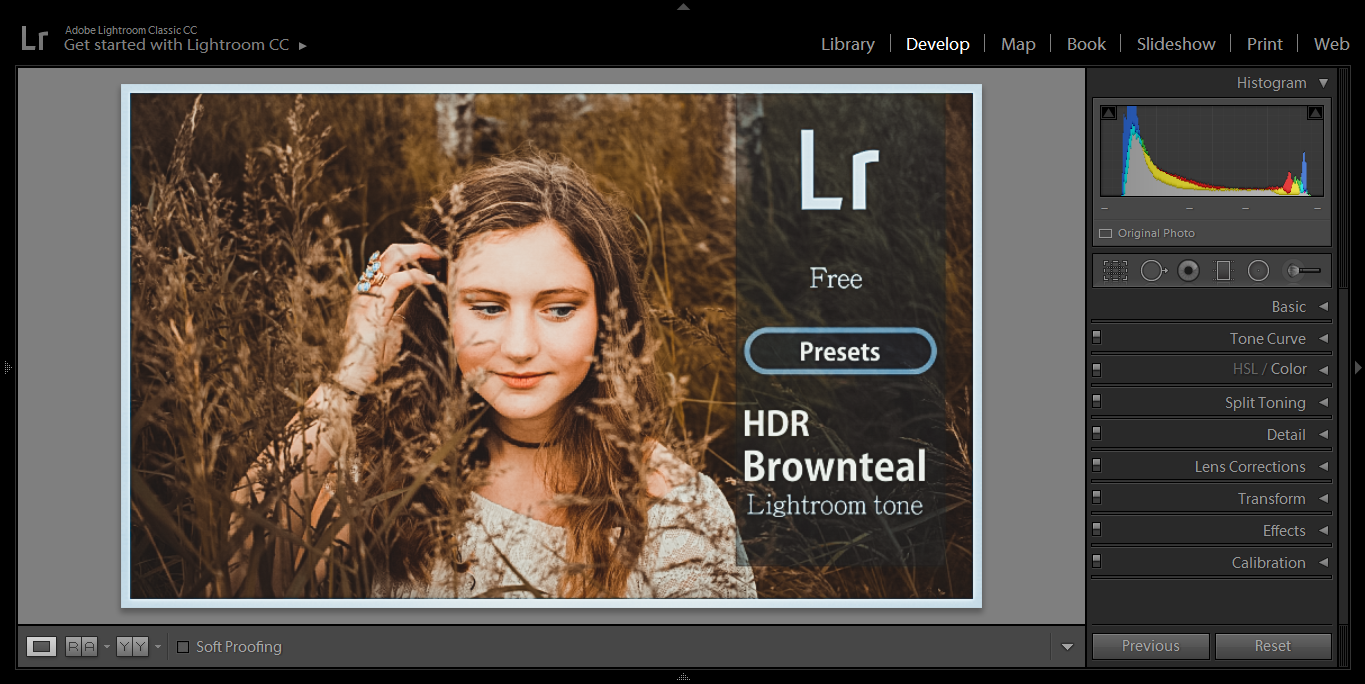Click Get started with Lightroom CC link
This screenshot has height=684, width=1365.
176,45
